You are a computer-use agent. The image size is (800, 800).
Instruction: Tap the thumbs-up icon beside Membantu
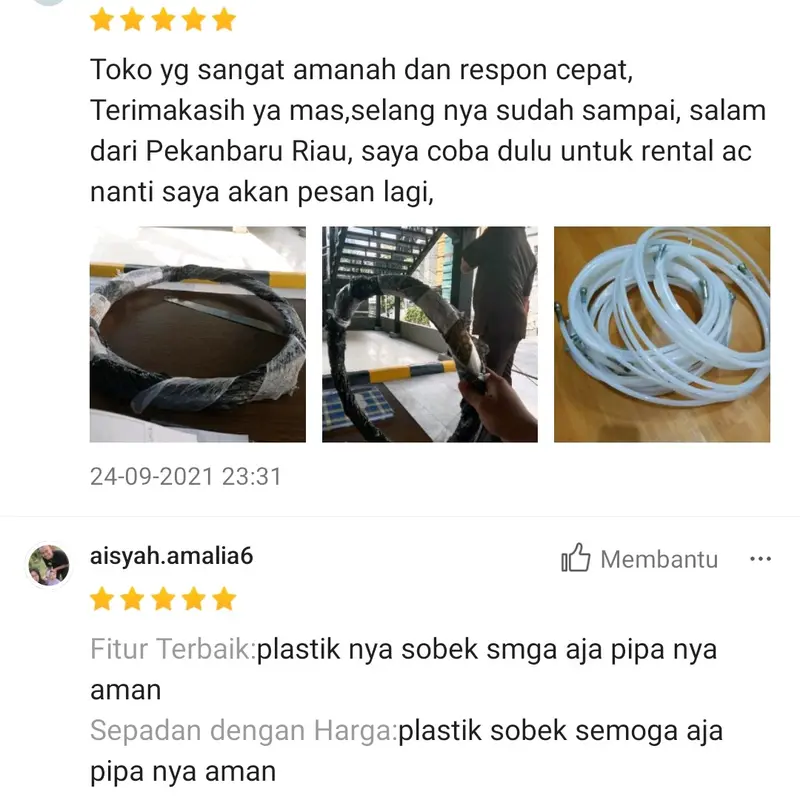point(576,557)
